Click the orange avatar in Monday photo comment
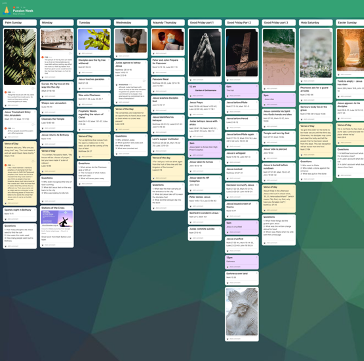The width and height of the screenshot is (364, 361). 43,57
